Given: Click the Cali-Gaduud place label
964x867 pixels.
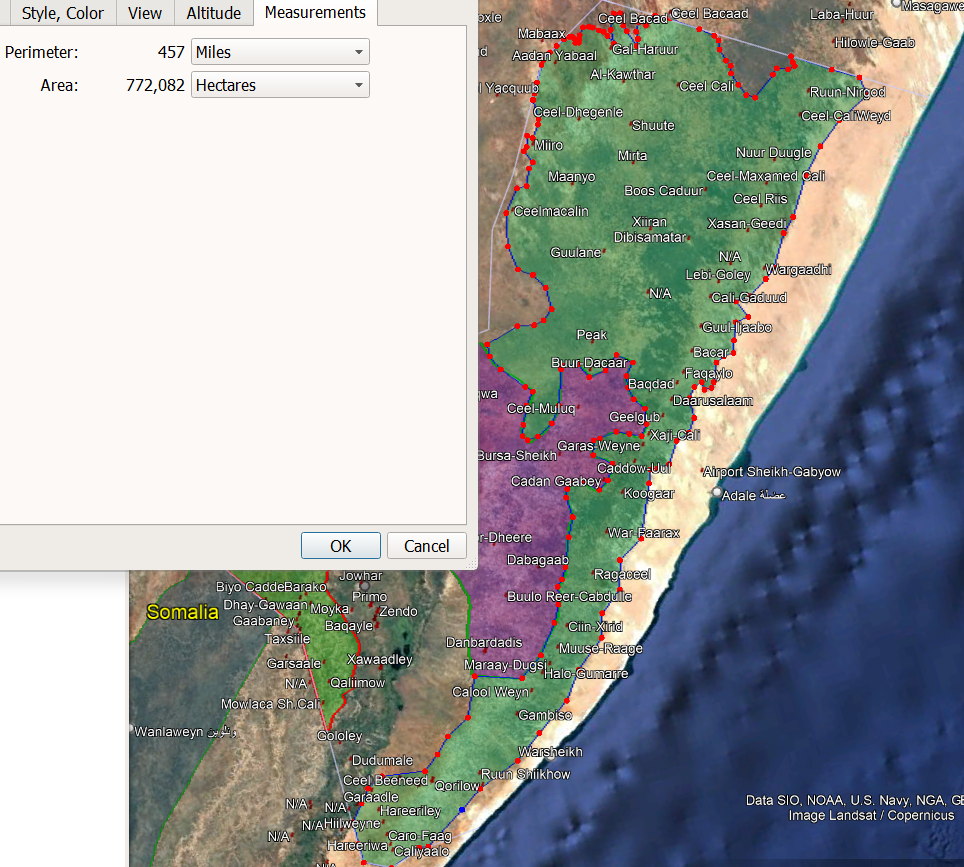Looking at the screenshot, I should click(x=749, y=298).
